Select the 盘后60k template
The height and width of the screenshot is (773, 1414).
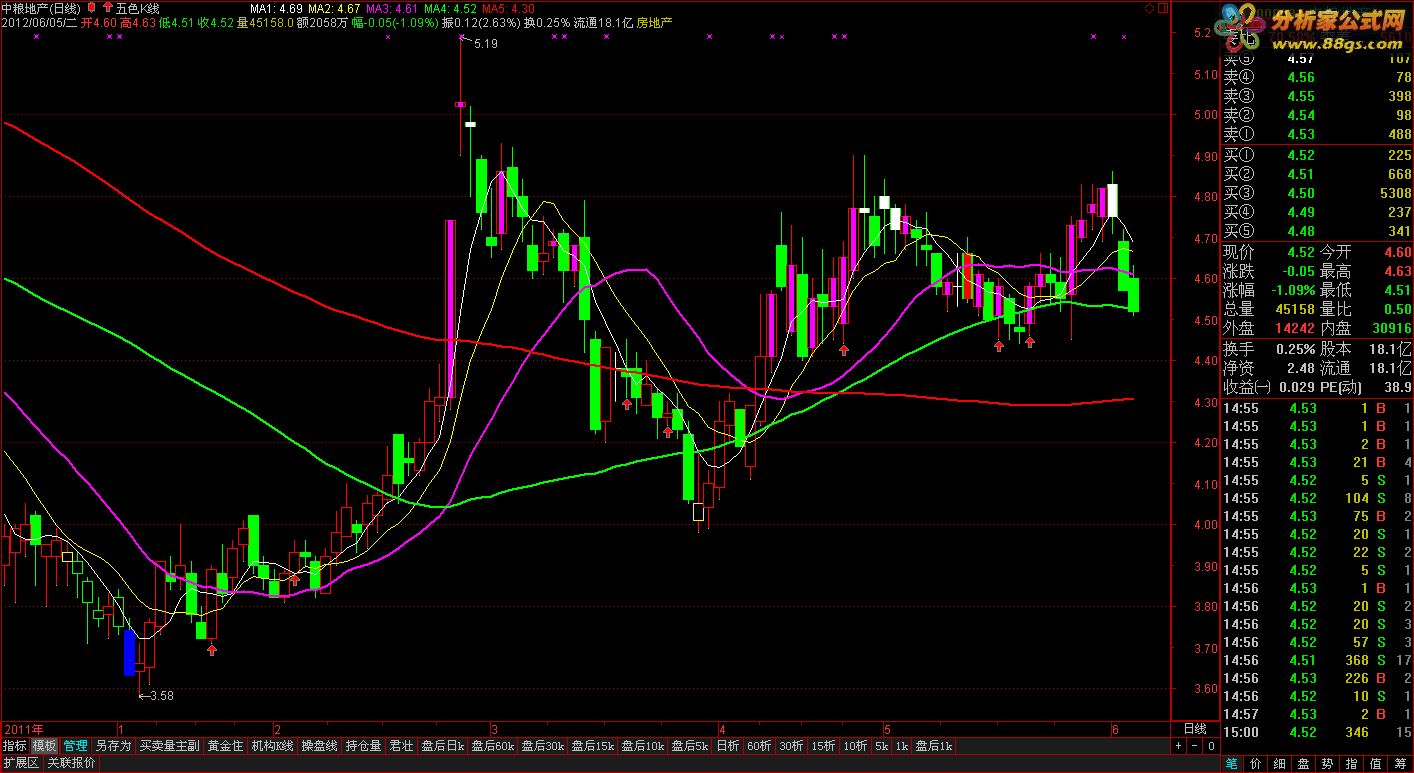coord(492,746)
